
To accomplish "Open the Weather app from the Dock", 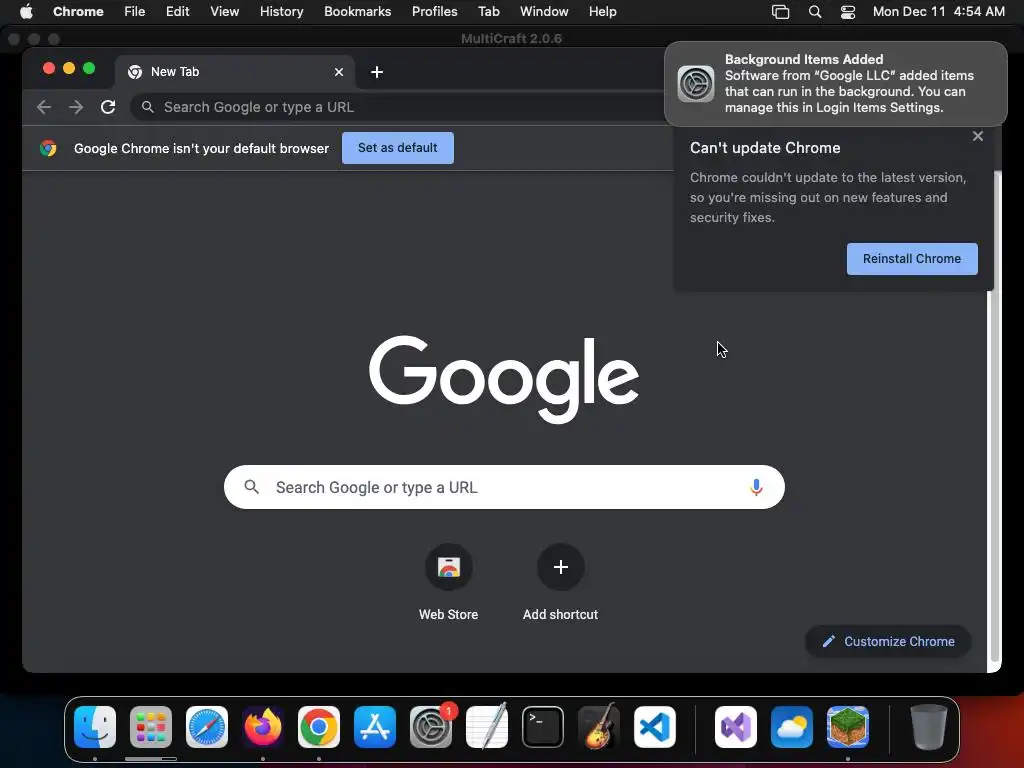I will coord(792,727).
